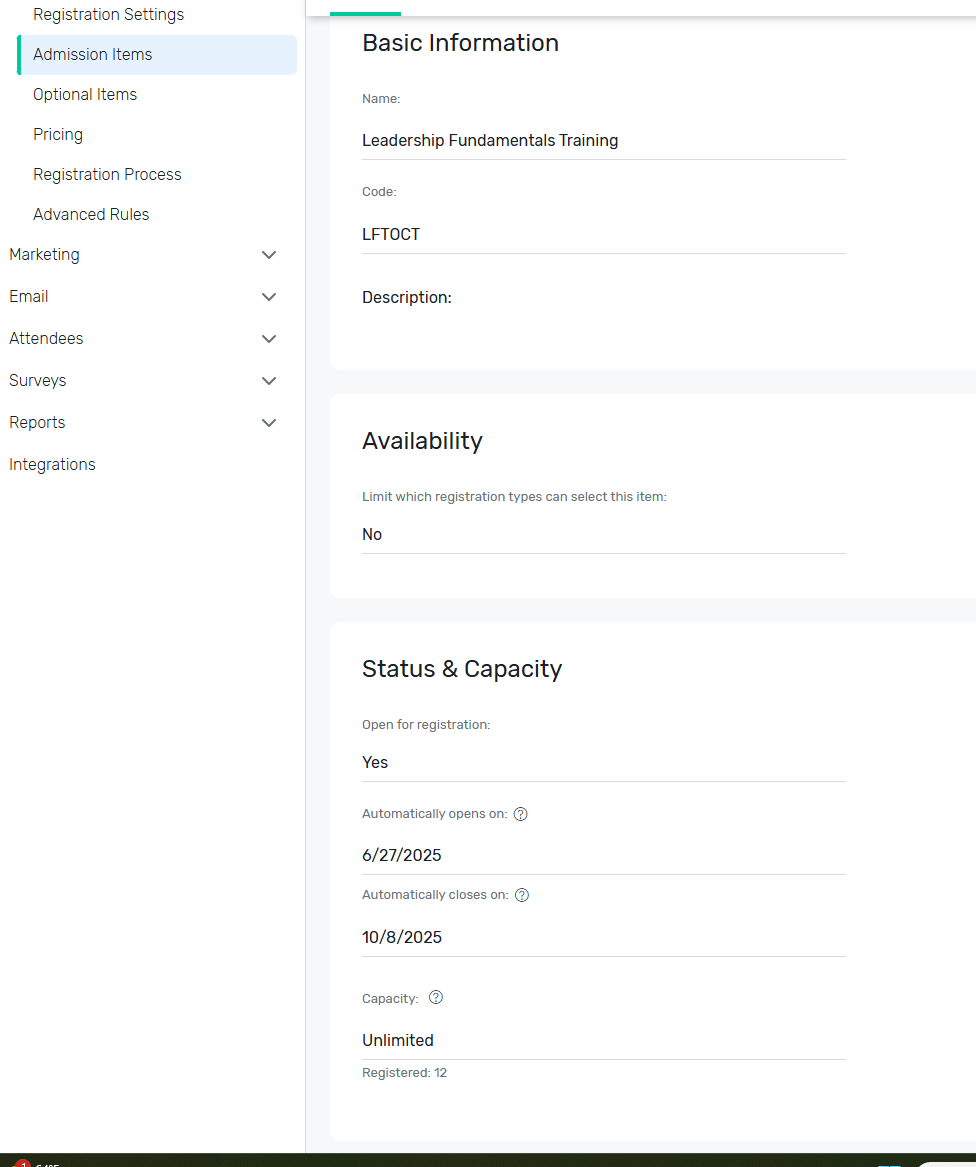The width and height of the screenshot is (976, 1167).
Task: Open Advanced Rules in sidebar
Action: (x=91, y=215)
